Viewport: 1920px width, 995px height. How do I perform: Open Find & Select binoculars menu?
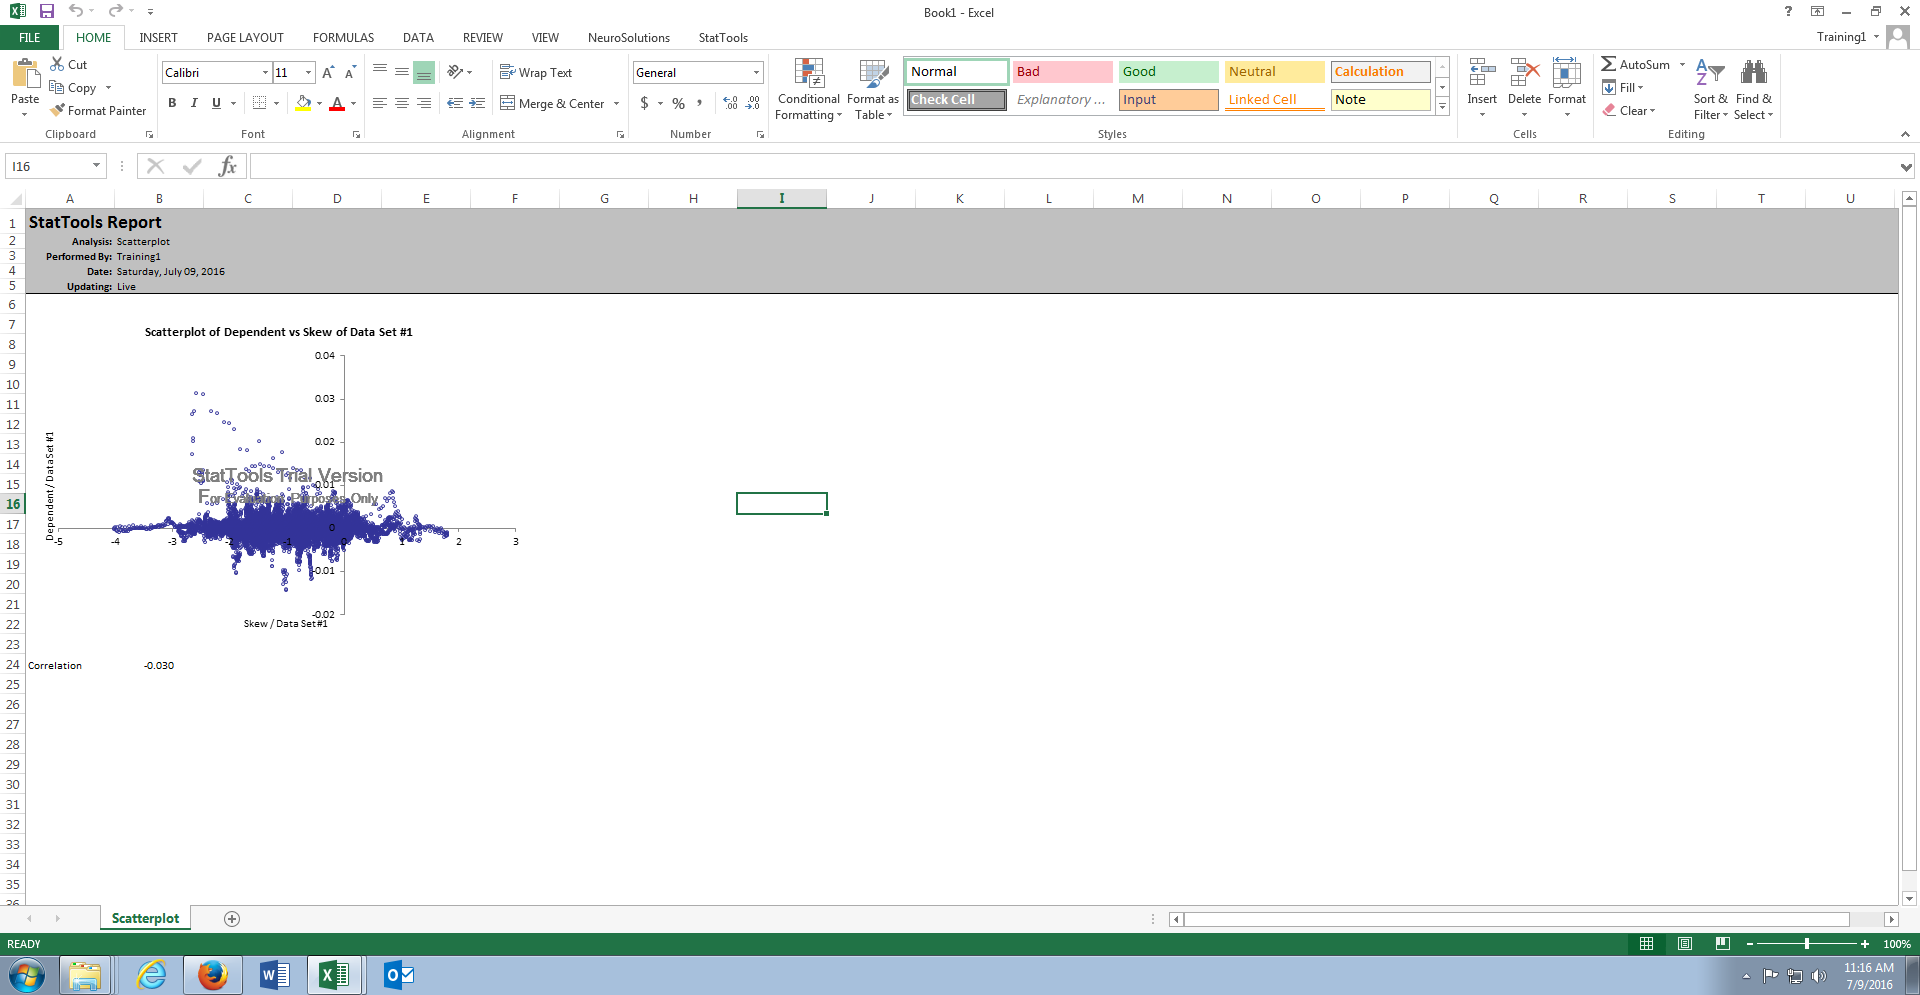pos(1754,89)
